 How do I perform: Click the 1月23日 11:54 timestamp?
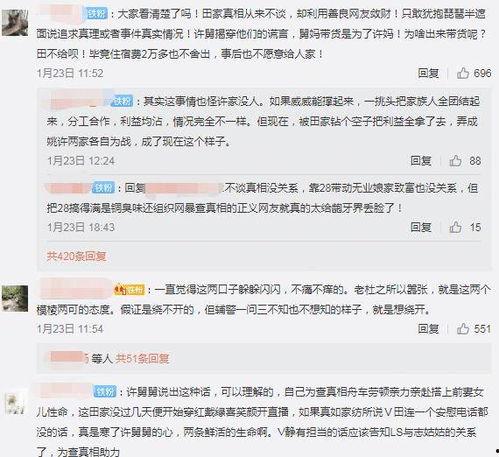coord(70,329)
